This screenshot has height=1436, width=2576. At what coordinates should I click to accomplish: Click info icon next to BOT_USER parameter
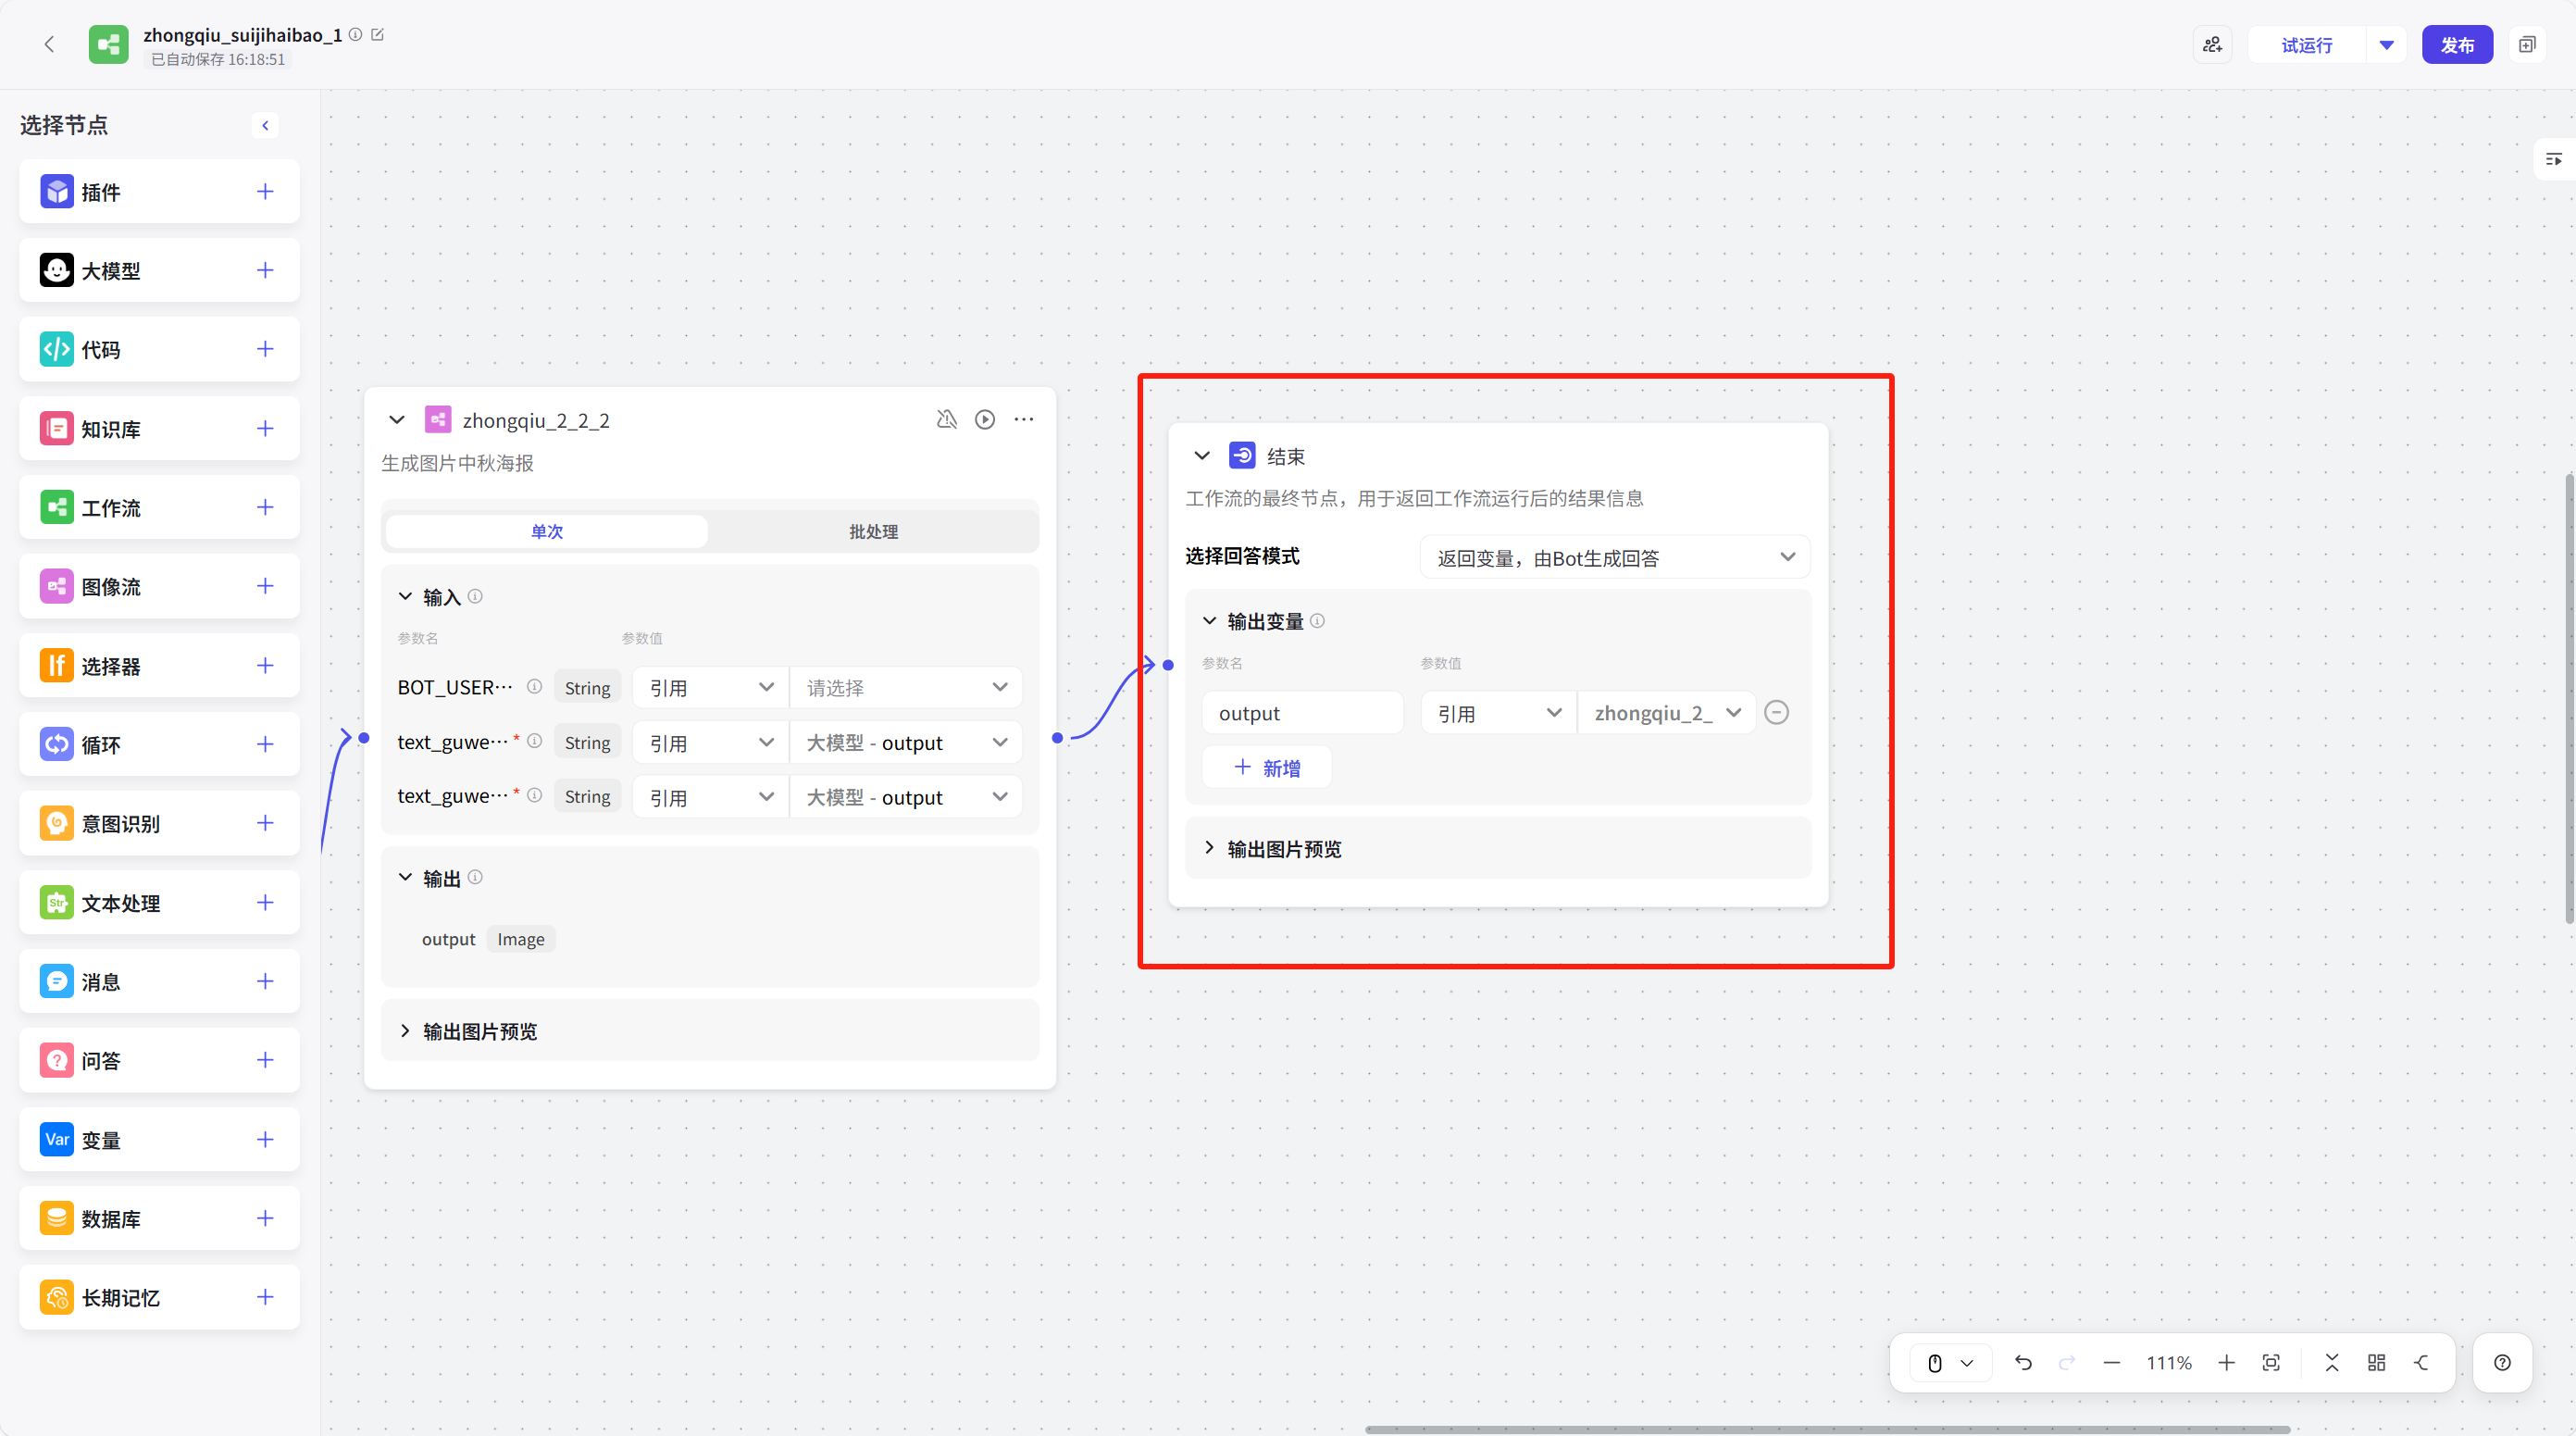(534, 687)
